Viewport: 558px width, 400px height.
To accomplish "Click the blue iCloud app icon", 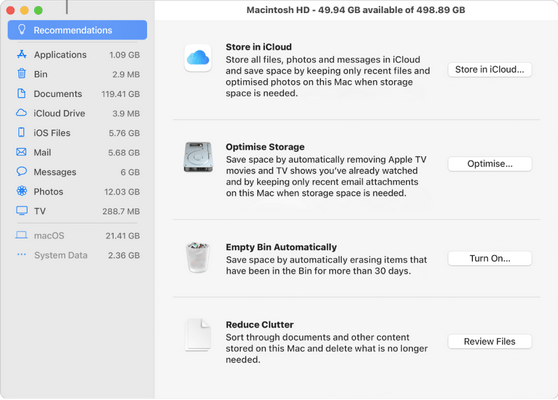I will tap(198, 58).
